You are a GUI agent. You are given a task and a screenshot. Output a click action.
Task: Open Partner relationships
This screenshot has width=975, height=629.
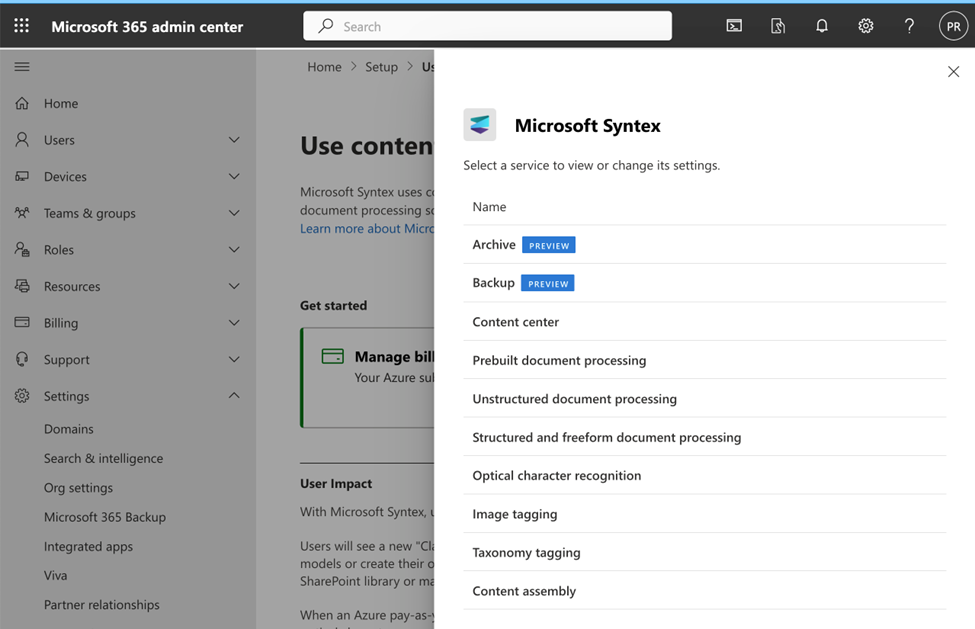[101, 605]
